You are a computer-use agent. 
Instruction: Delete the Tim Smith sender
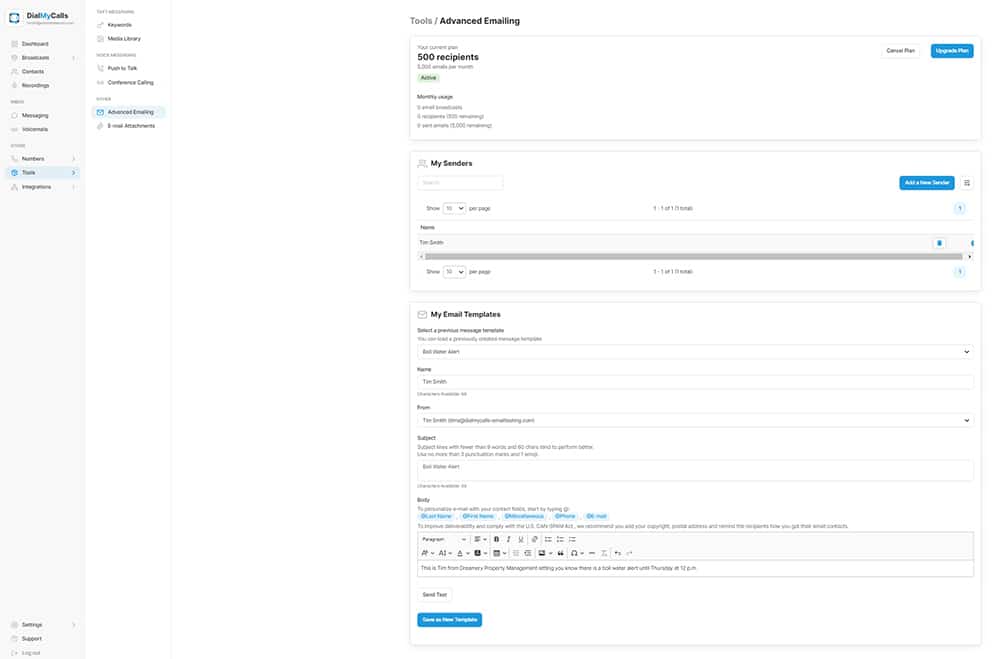tap(938, 243)
